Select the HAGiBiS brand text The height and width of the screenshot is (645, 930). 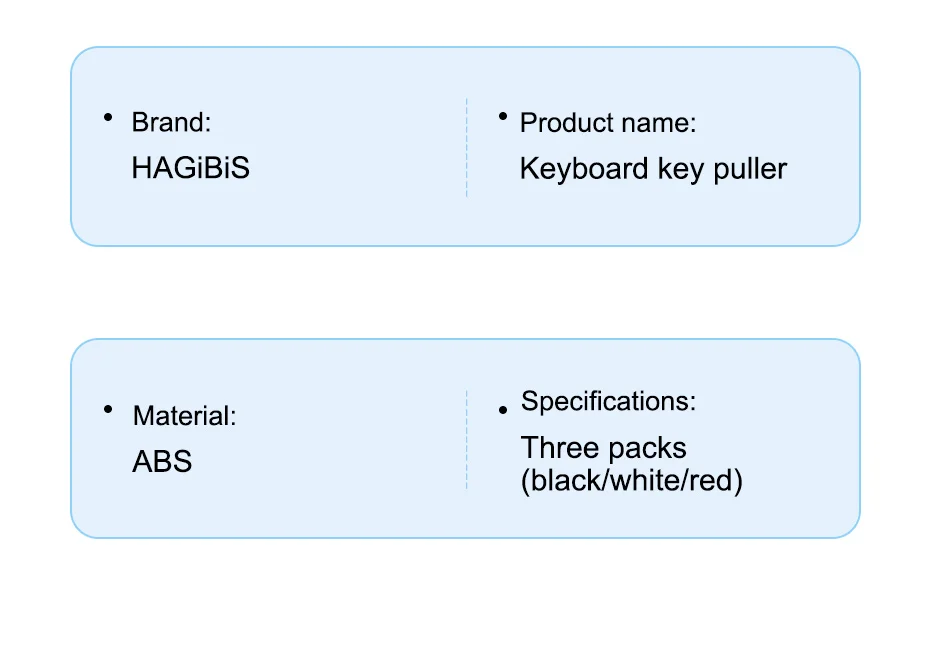pyautogui.click(x=190, y=168)
